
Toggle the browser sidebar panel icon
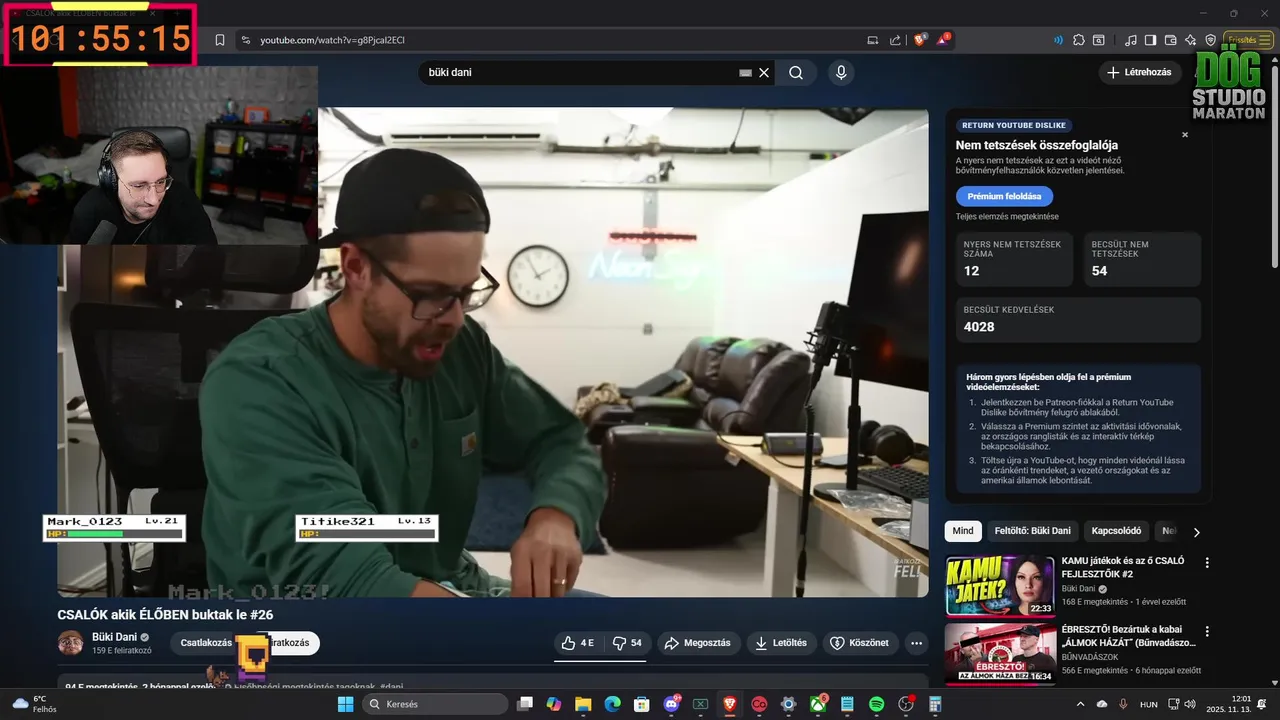pos(1150,40)
